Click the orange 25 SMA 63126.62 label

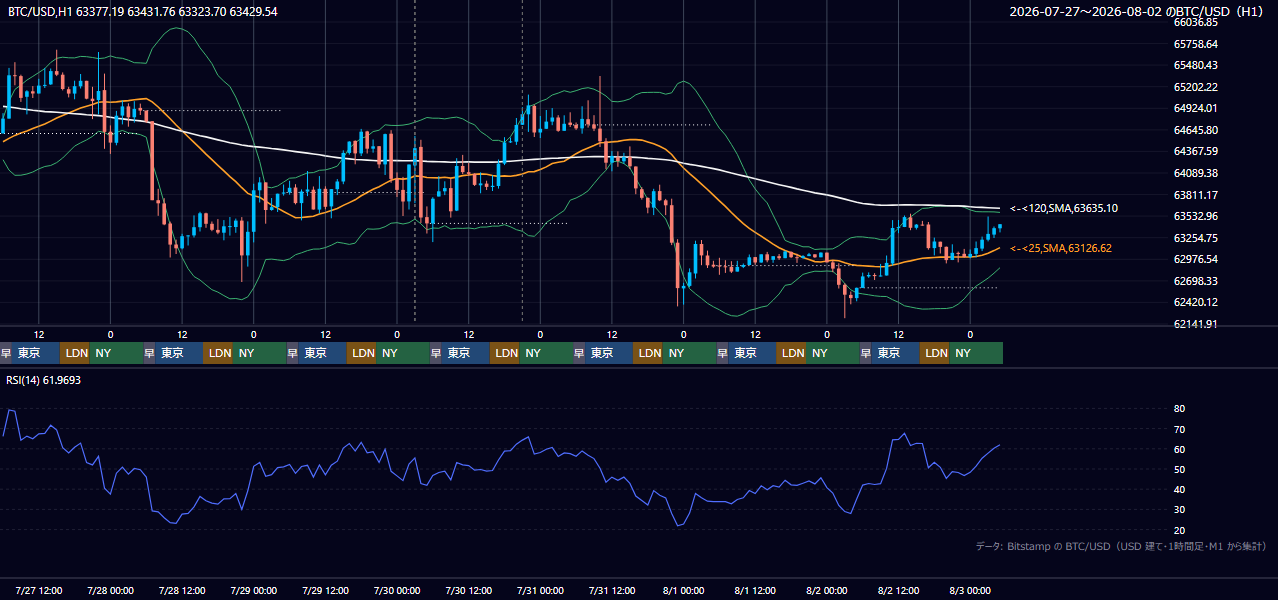[1061, 248]
